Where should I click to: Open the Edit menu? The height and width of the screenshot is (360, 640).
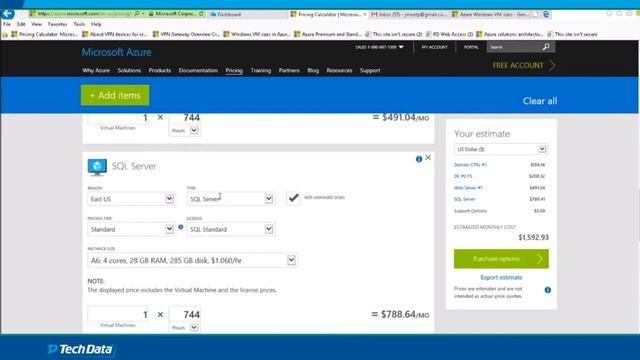tap(21, 24)
